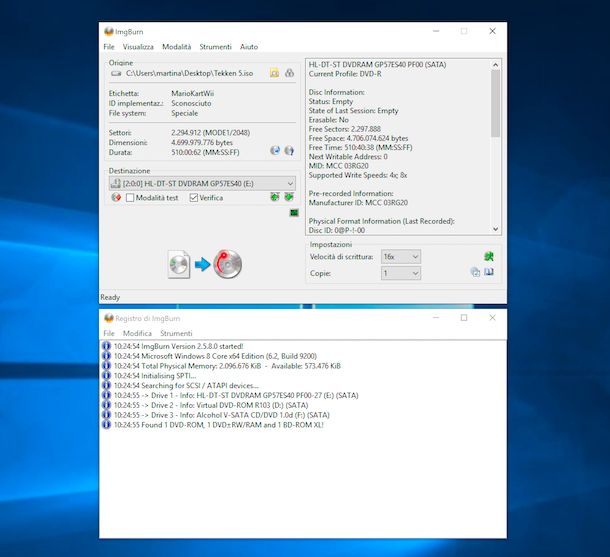
Task: Click the info icon beside 'ImgBurn Version 2.5.8.0 started!'
Action: [x=106, y=346]
